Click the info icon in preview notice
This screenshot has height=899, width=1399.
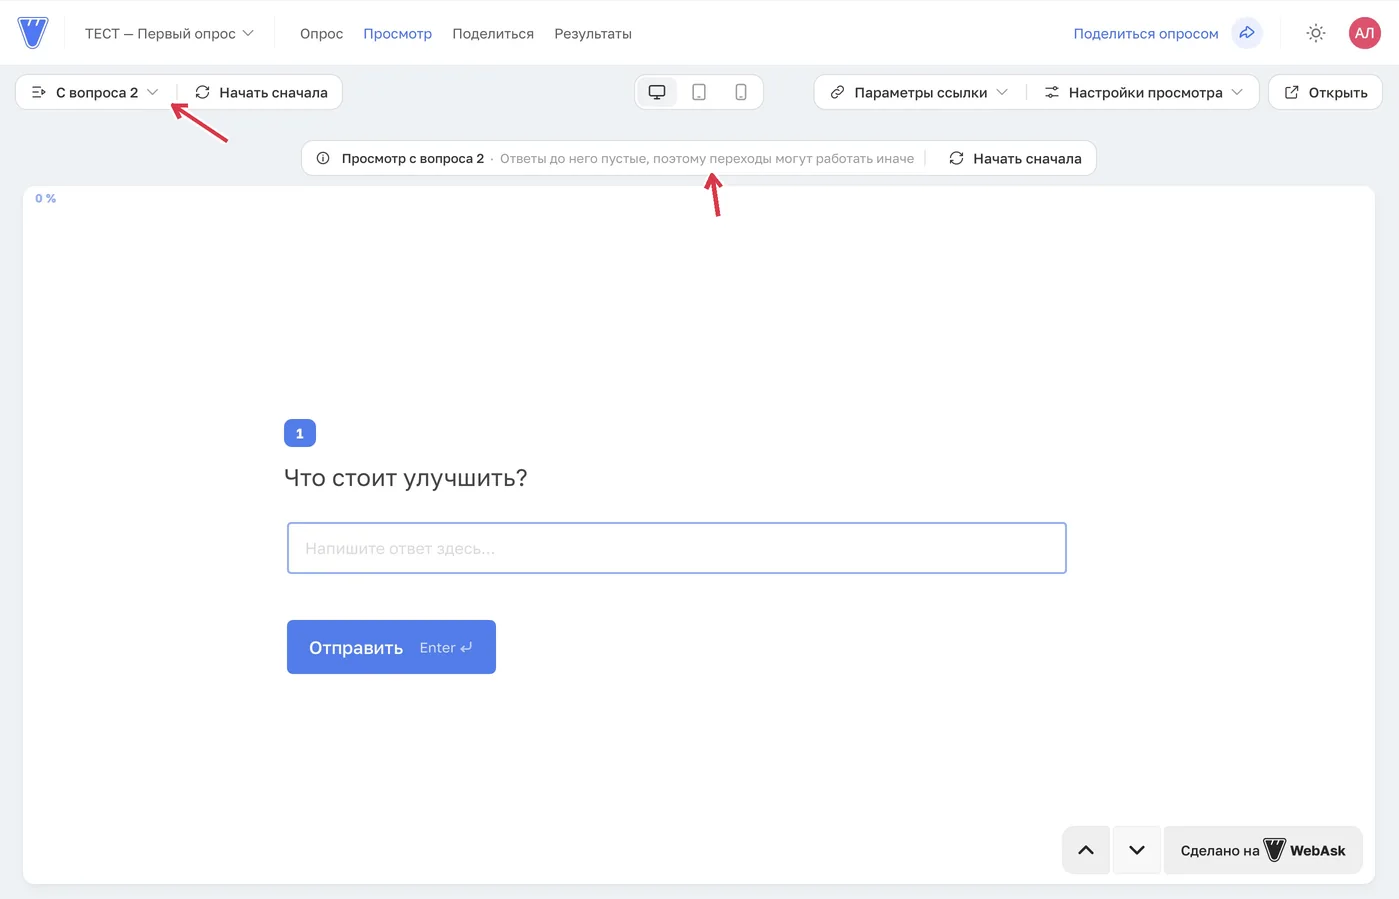tap(323, 158)
